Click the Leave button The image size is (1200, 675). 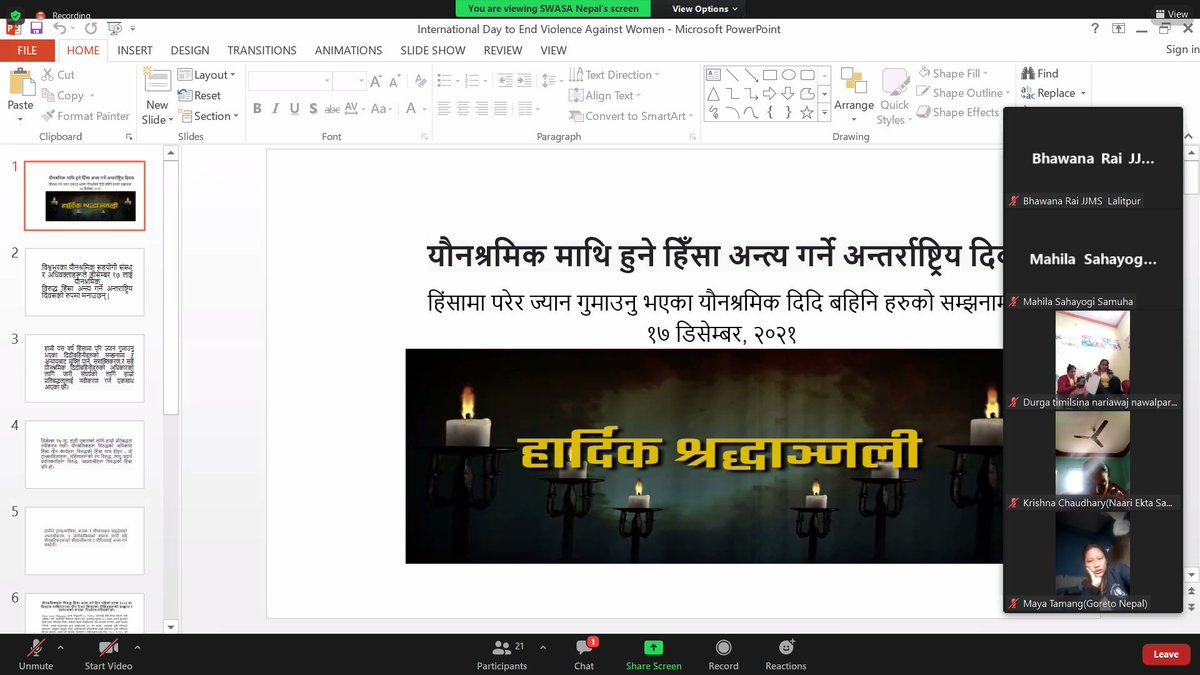click(1165, 654)
